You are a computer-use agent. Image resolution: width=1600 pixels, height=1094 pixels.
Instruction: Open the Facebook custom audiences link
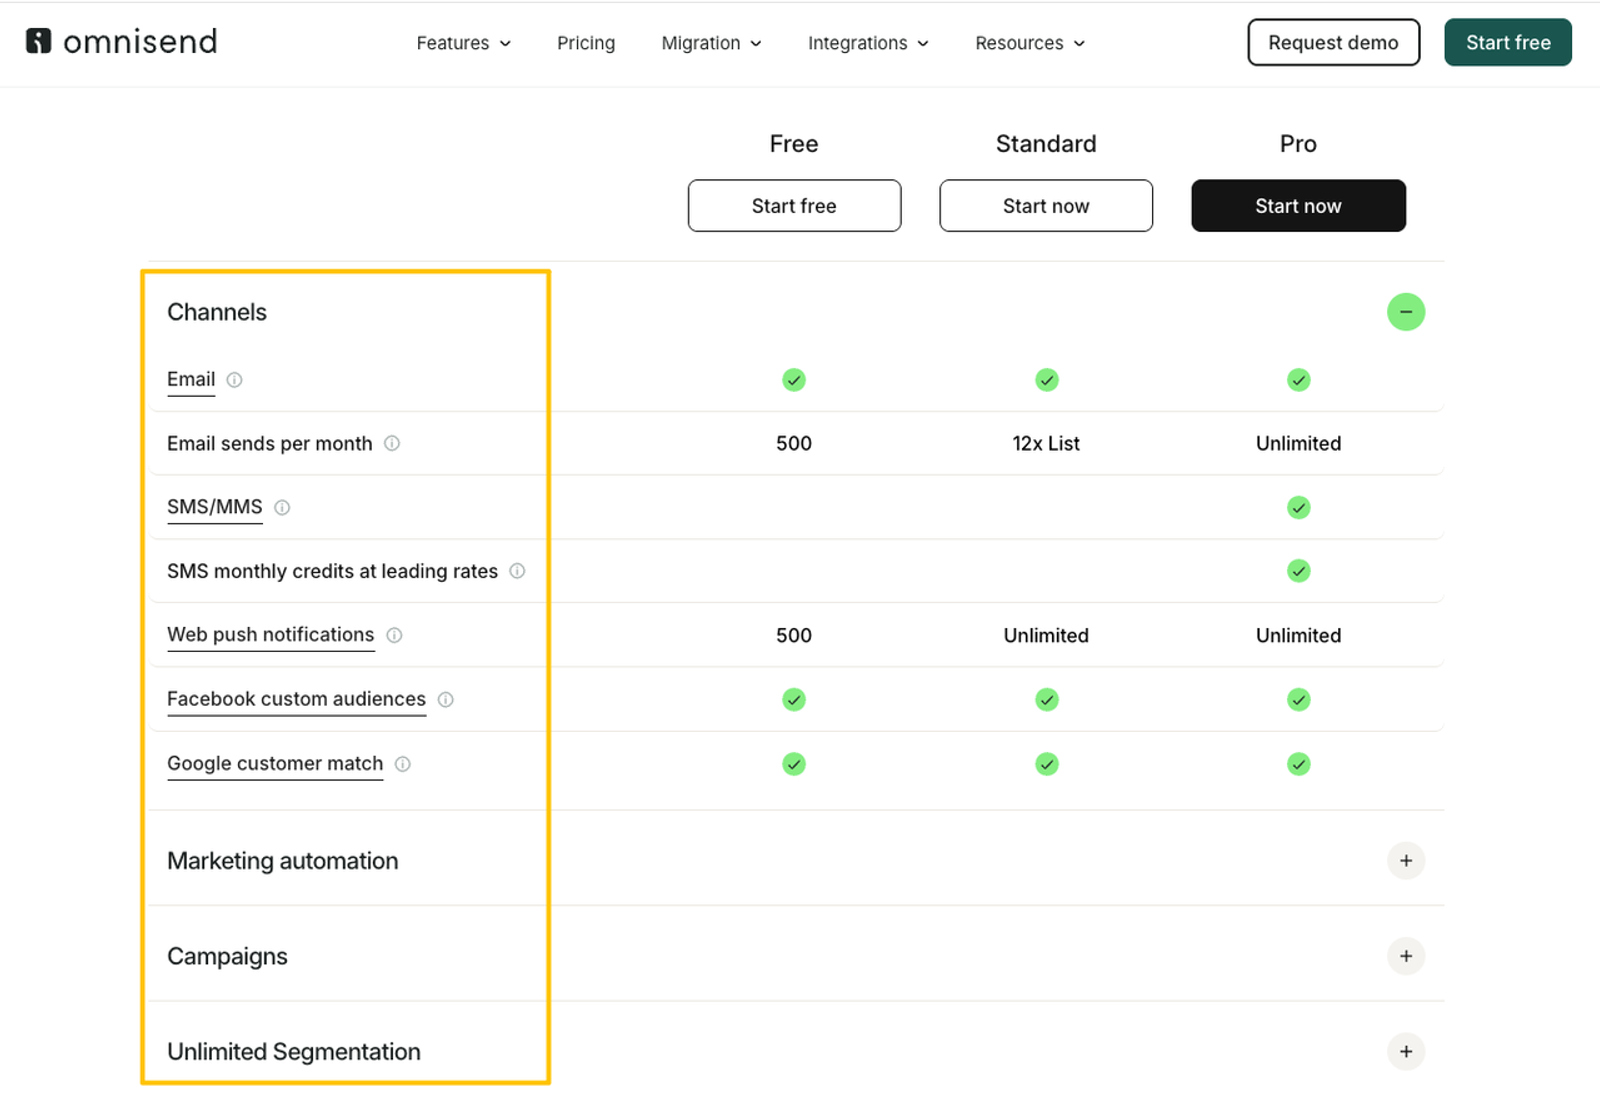pyautogui.click(x=296, y=700)
